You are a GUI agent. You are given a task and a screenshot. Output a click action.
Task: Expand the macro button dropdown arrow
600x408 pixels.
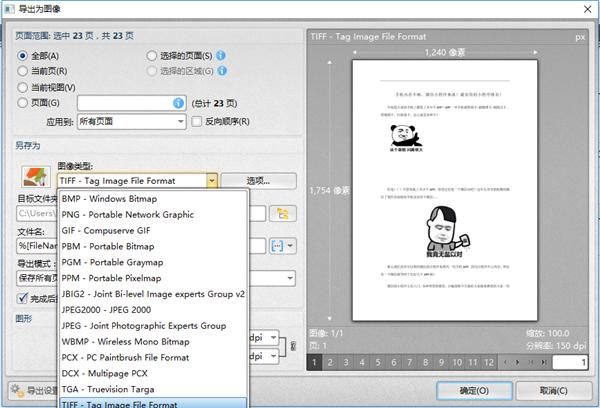(290, 246)
